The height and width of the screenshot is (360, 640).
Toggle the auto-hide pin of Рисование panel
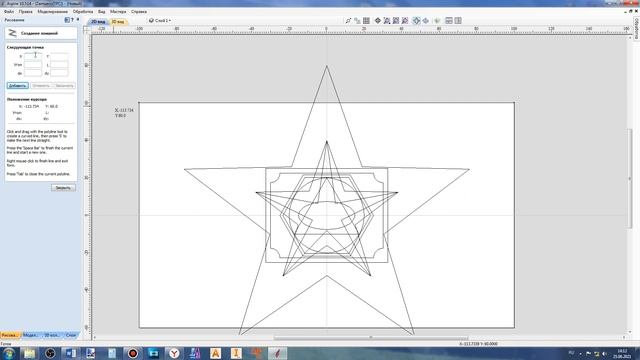point(78,20)
